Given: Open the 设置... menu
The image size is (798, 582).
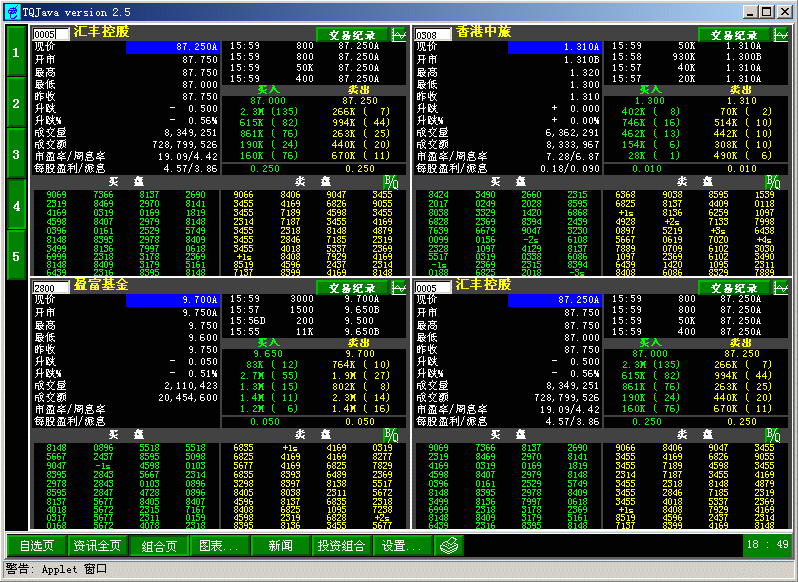Looking at the screenshot, I should tap(403, 546).
